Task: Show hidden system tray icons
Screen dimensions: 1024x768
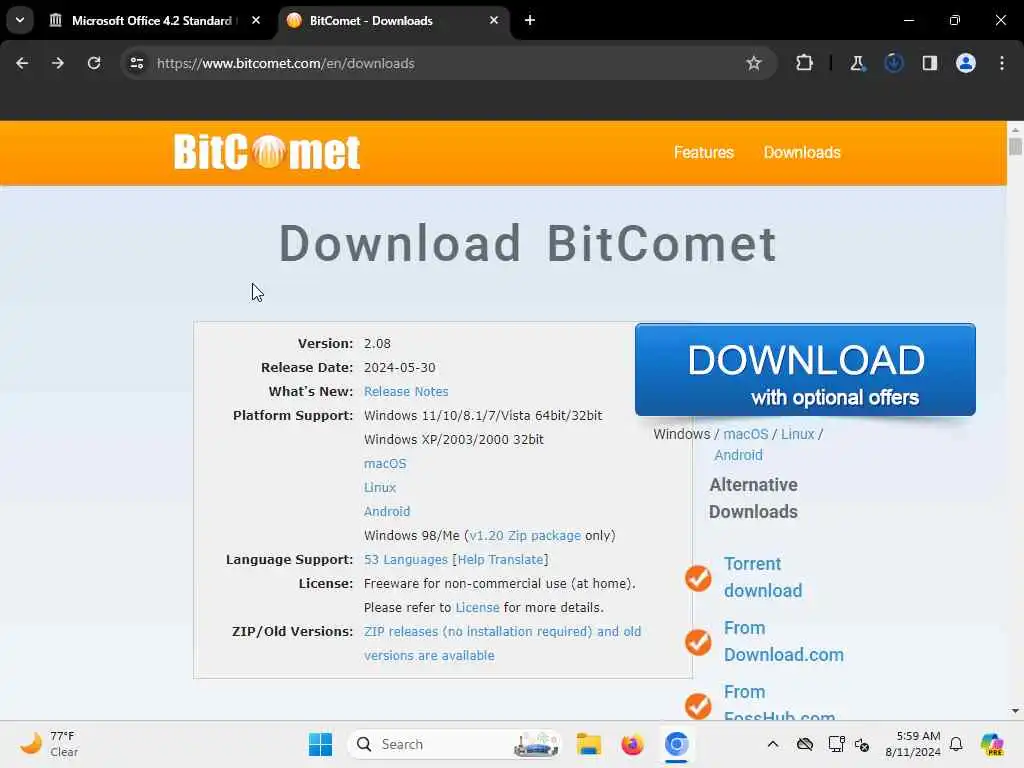Action: pos(773,744)
